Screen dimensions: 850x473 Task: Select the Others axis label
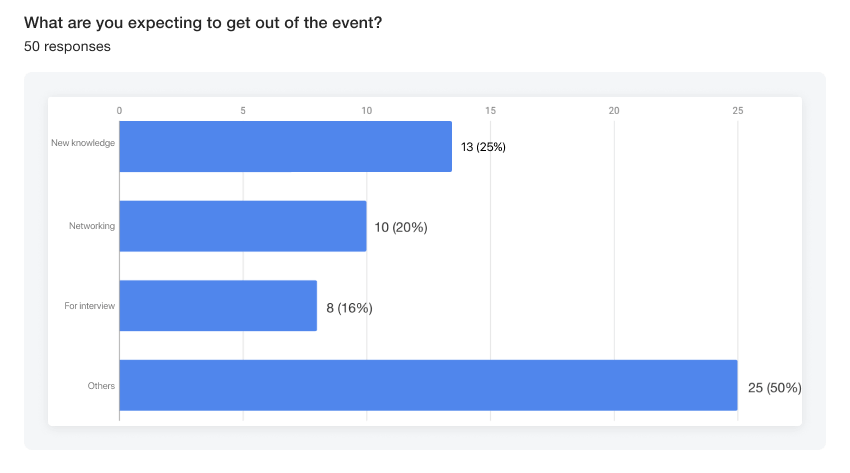[x=101, y=385]
